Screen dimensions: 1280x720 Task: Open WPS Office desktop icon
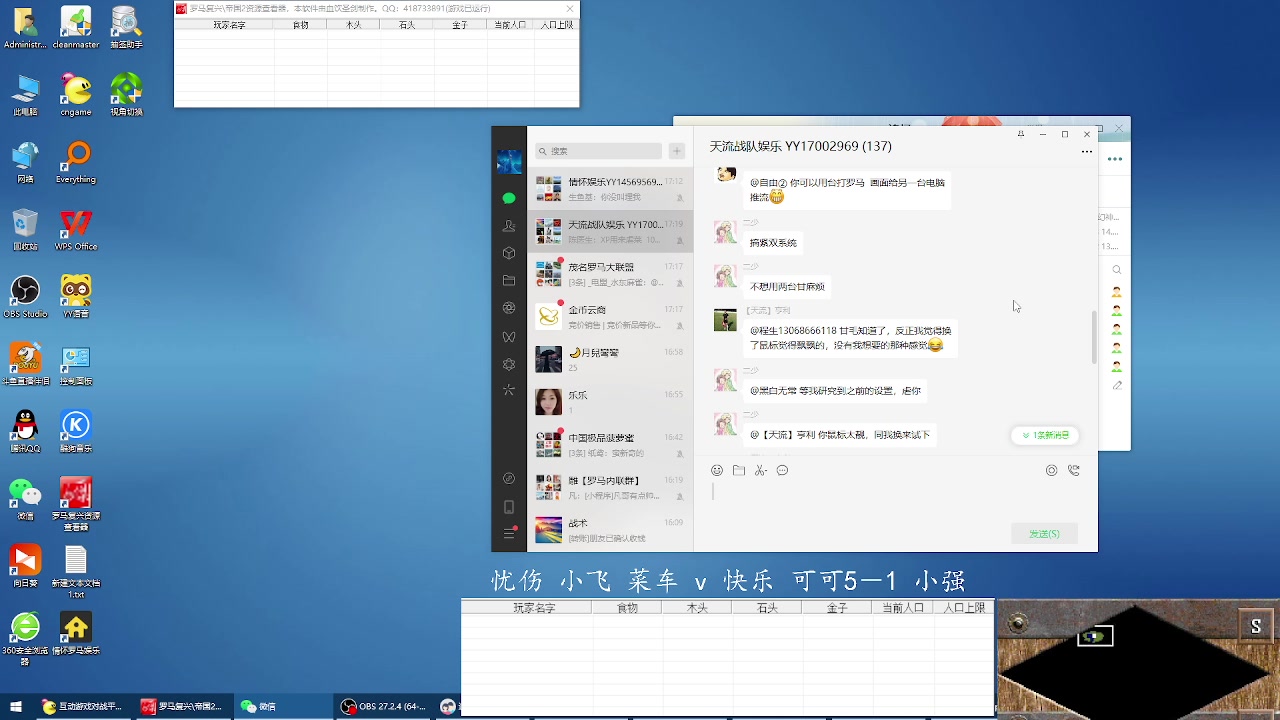[76, 229]
